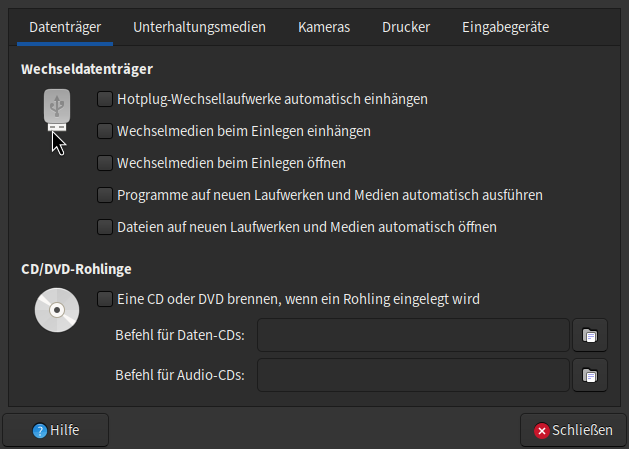Open the Kameras tab
This screenshot has width=629, height=449.
pyautogui.click(x=324, y=27)
